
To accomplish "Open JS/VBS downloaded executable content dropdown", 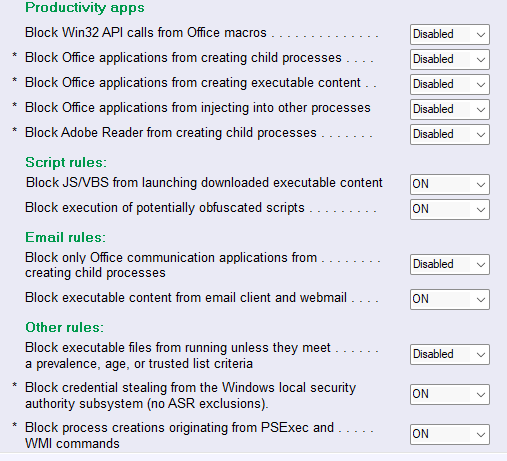I will 450,184.
